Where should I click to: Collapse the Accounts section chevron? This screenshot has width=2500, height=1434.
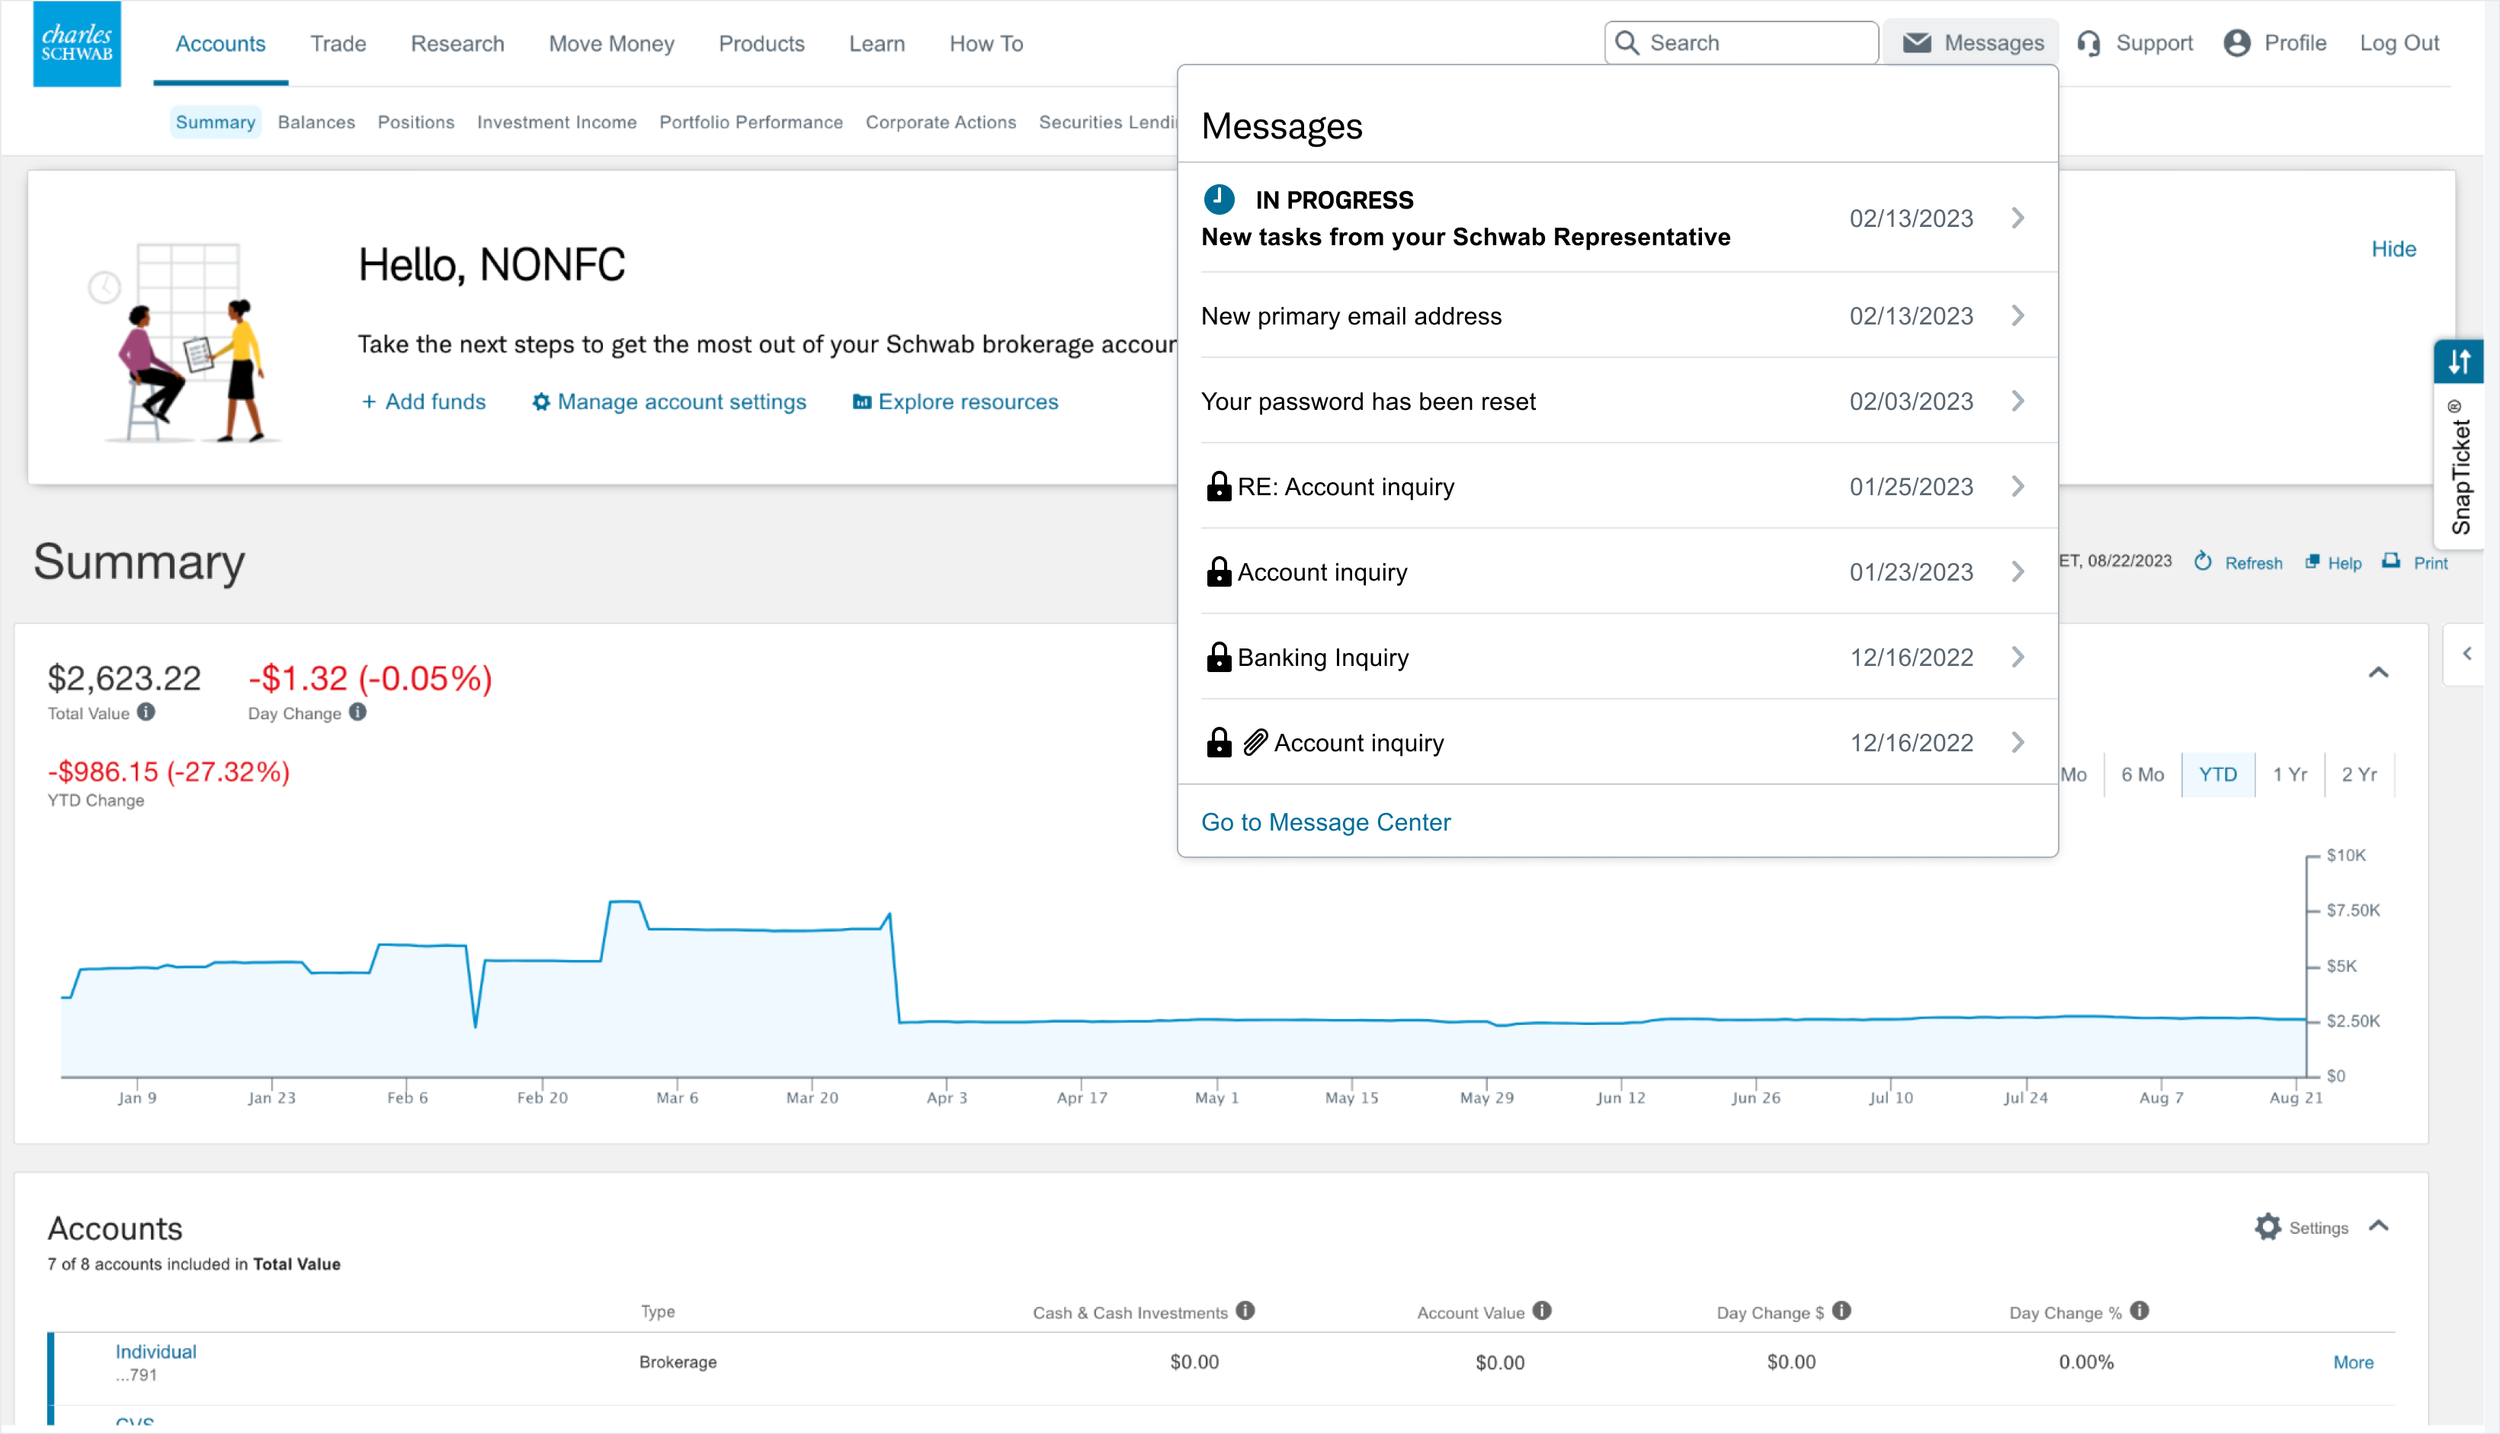pos(2379,1226)
